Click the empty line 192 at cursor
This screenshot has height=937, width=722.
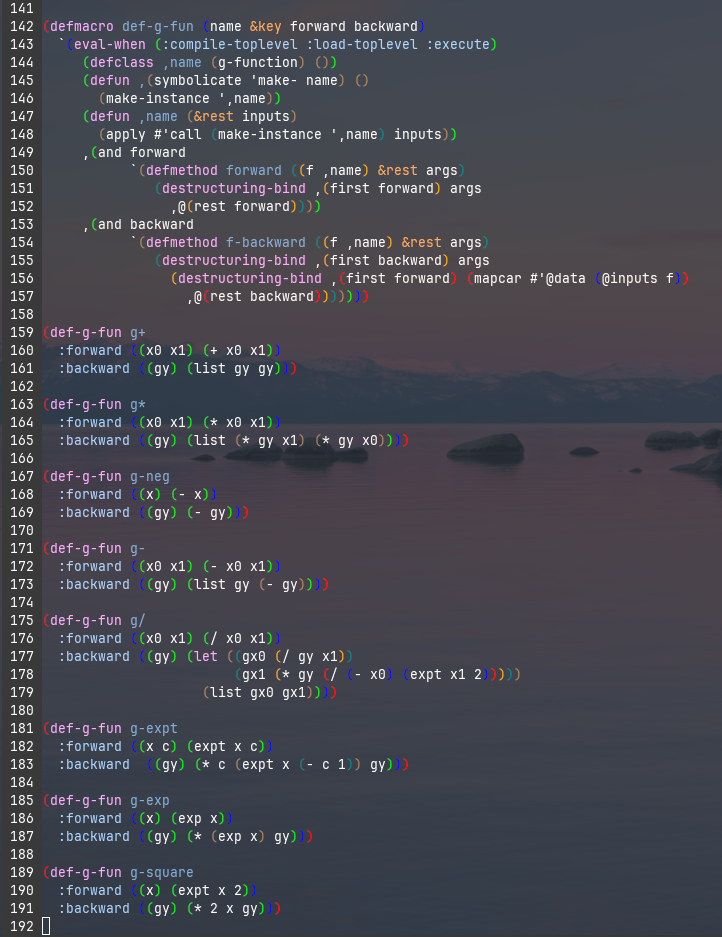pyautogui.click(x=46, y=926)
